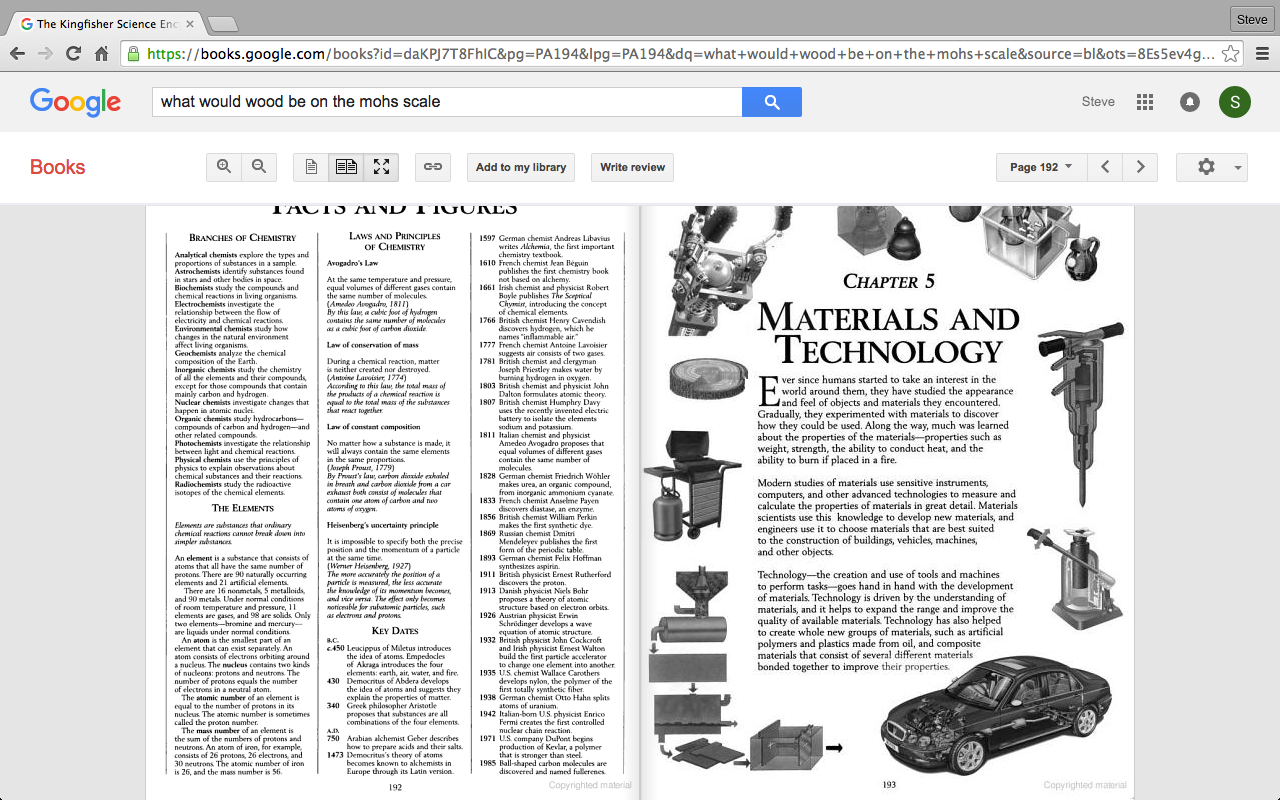Click the blue search magnifier button
This screenshot has width=1280, height=800.
click(771, 102)
